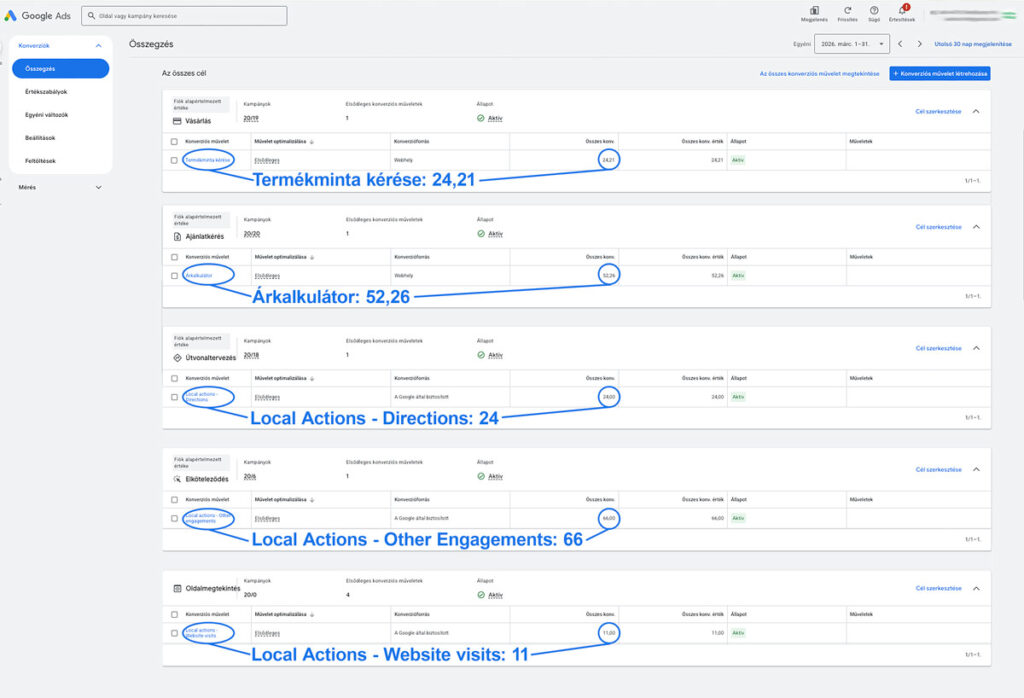Click the Útvonaltervezés directions icon

(177, 358)
